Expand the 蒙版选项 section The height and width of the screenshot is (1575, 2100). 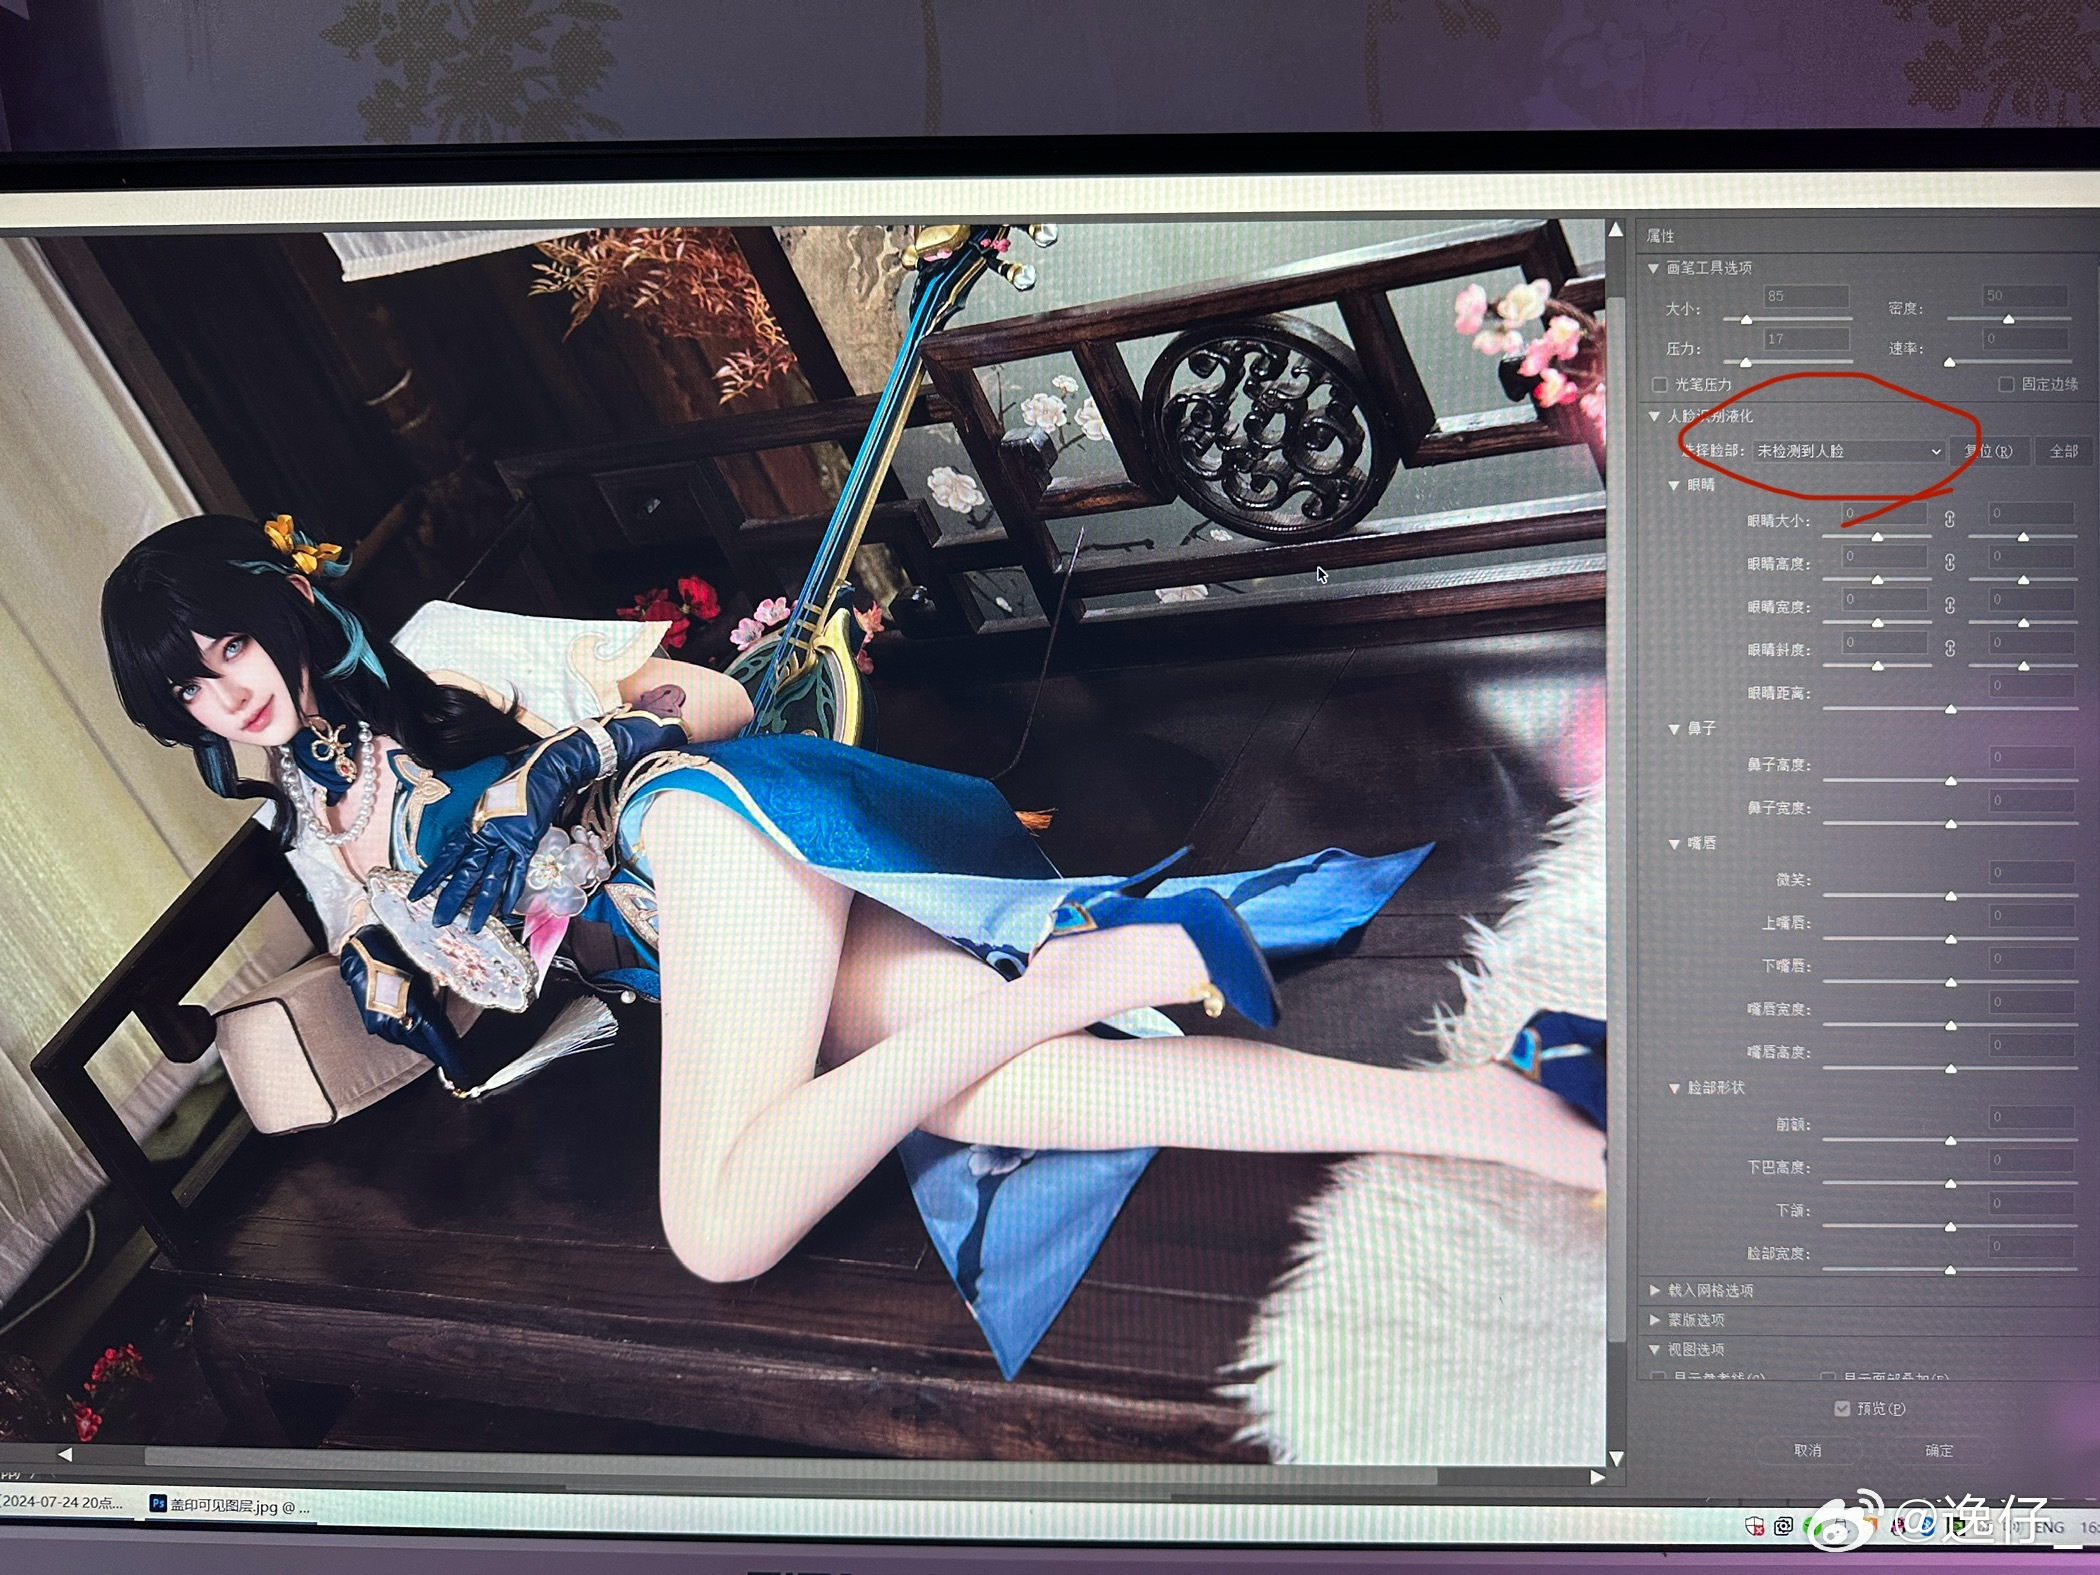point(1654,1320)
